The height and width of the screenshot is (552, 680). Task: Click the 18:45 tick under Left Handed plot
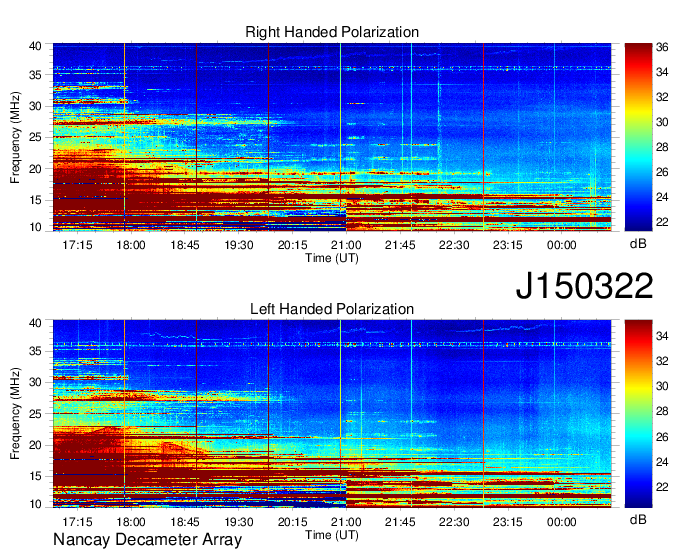point(185,522)
